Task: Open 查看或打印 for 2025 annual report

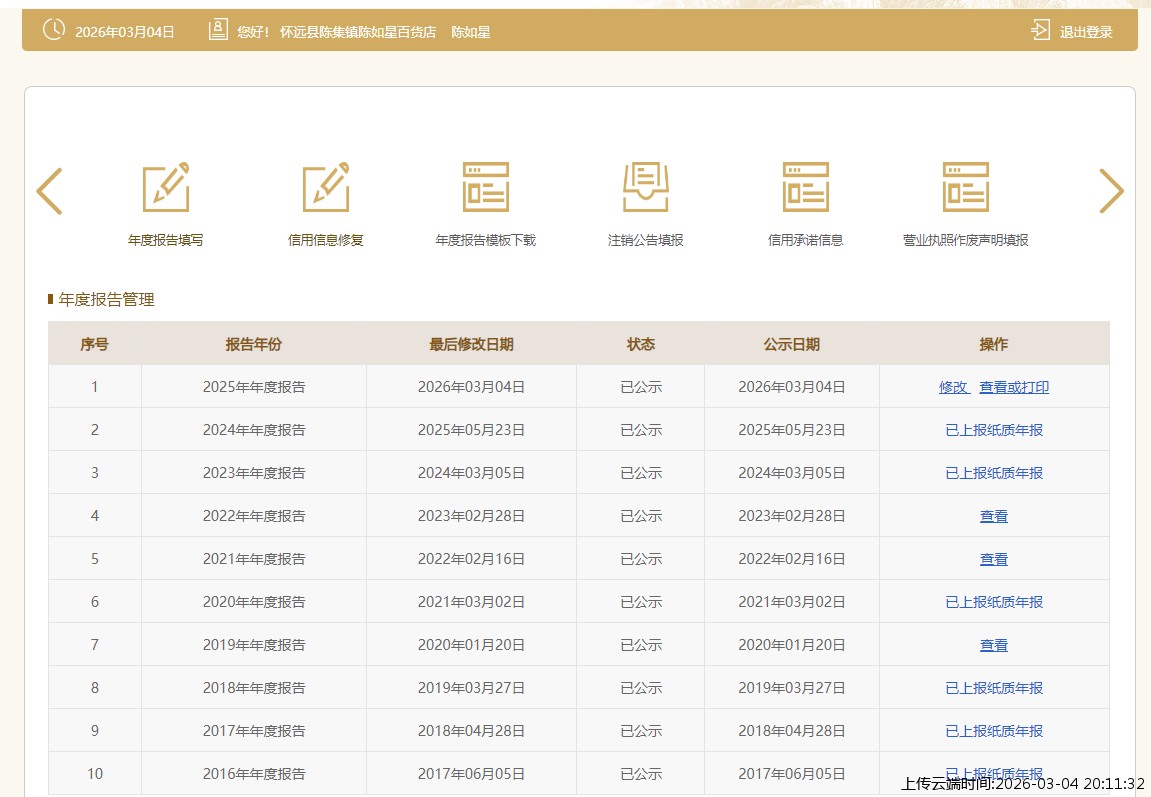Action: click(1014, 387)
